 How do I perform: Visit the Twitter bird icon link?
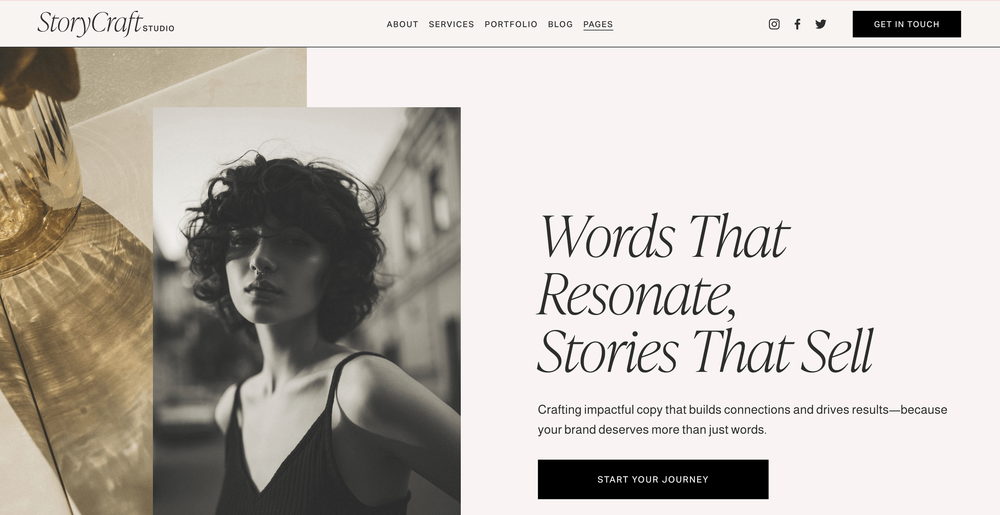[x=821, y=24]
